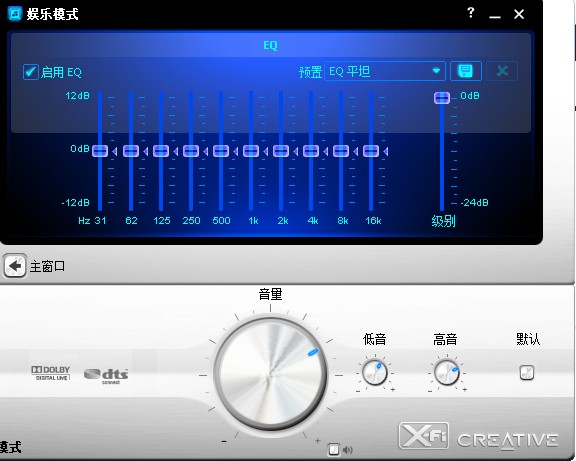Click the 娱乐模式 app icon in title bar
The image size is (576, 461).
[15, 14]
